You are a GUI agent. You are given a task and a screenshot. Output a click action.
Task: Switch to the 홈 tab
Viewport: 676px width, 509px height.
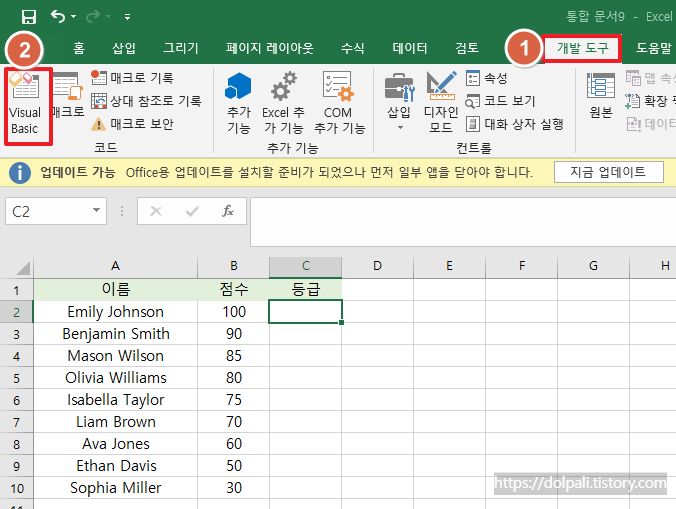tap(79, 48)
